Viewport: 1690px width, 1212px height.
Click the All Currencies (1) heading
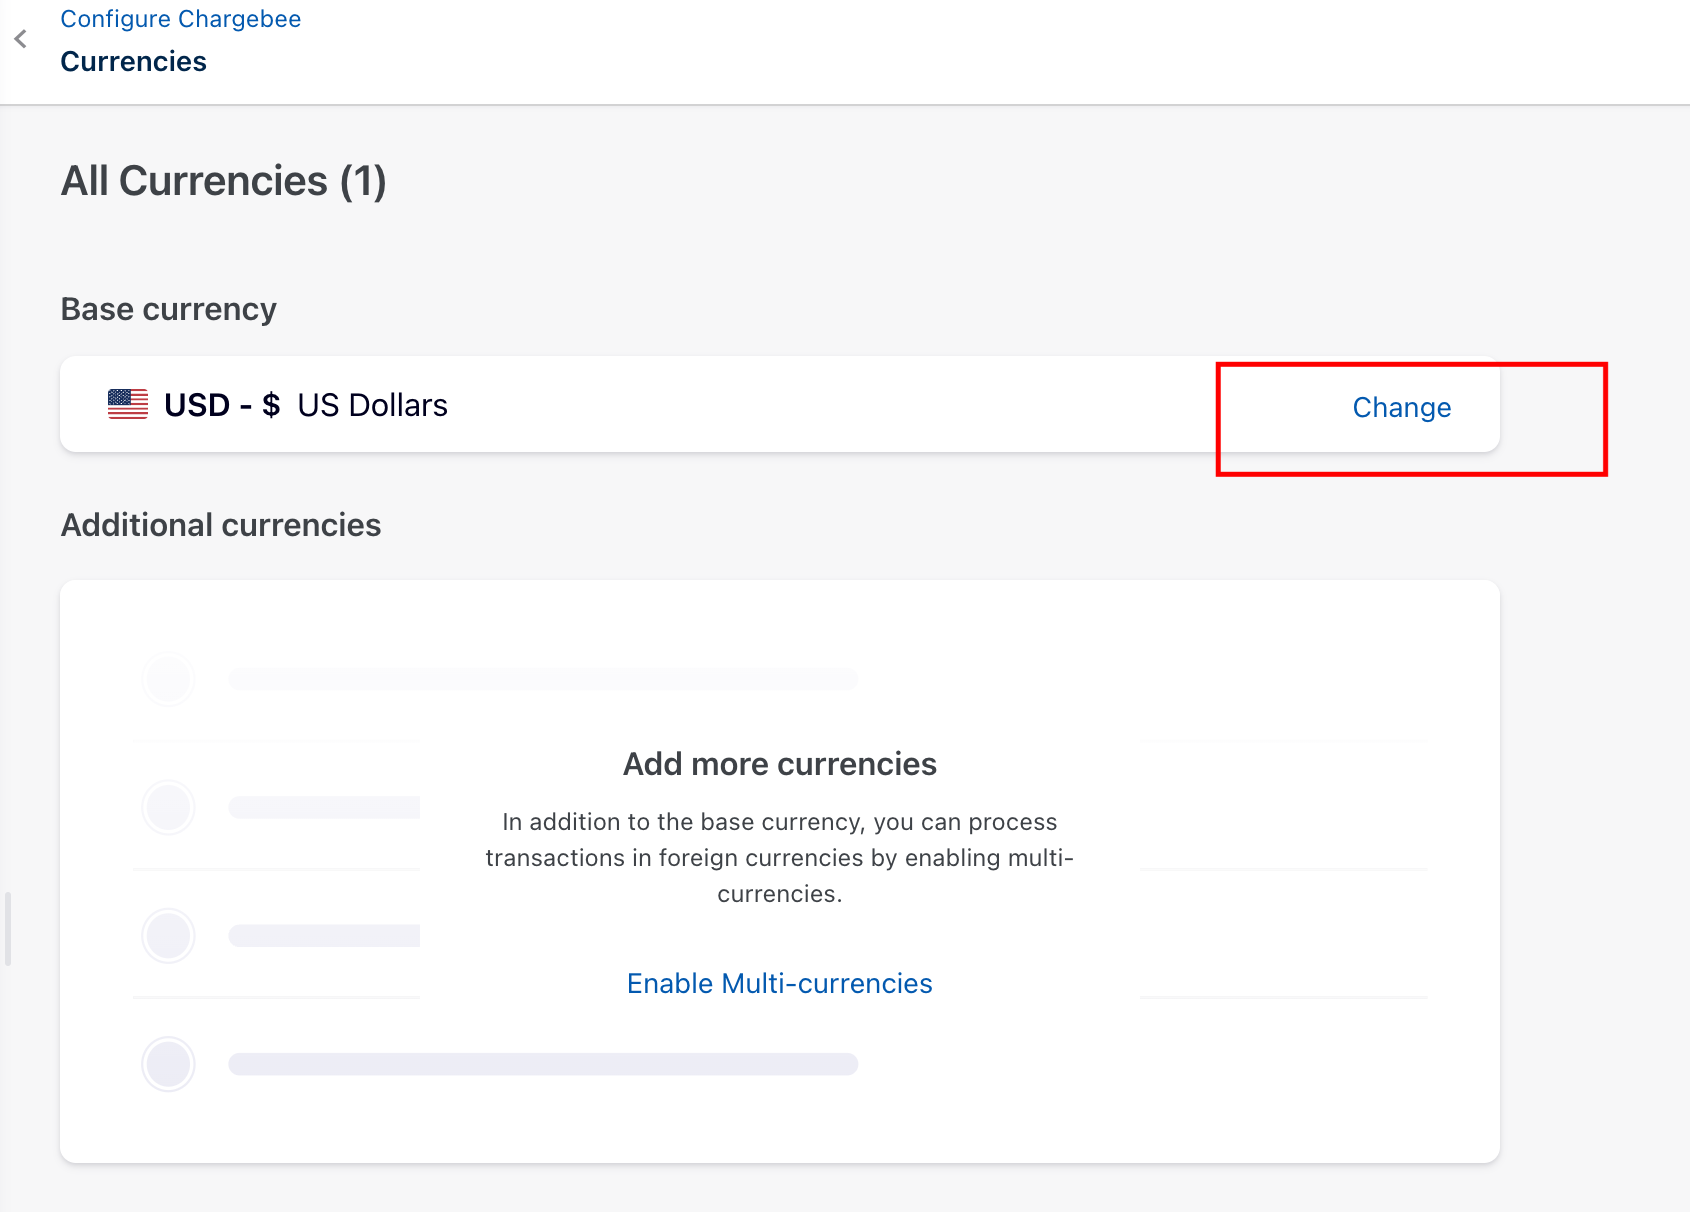pyautogui.click(x=223, y=181)
